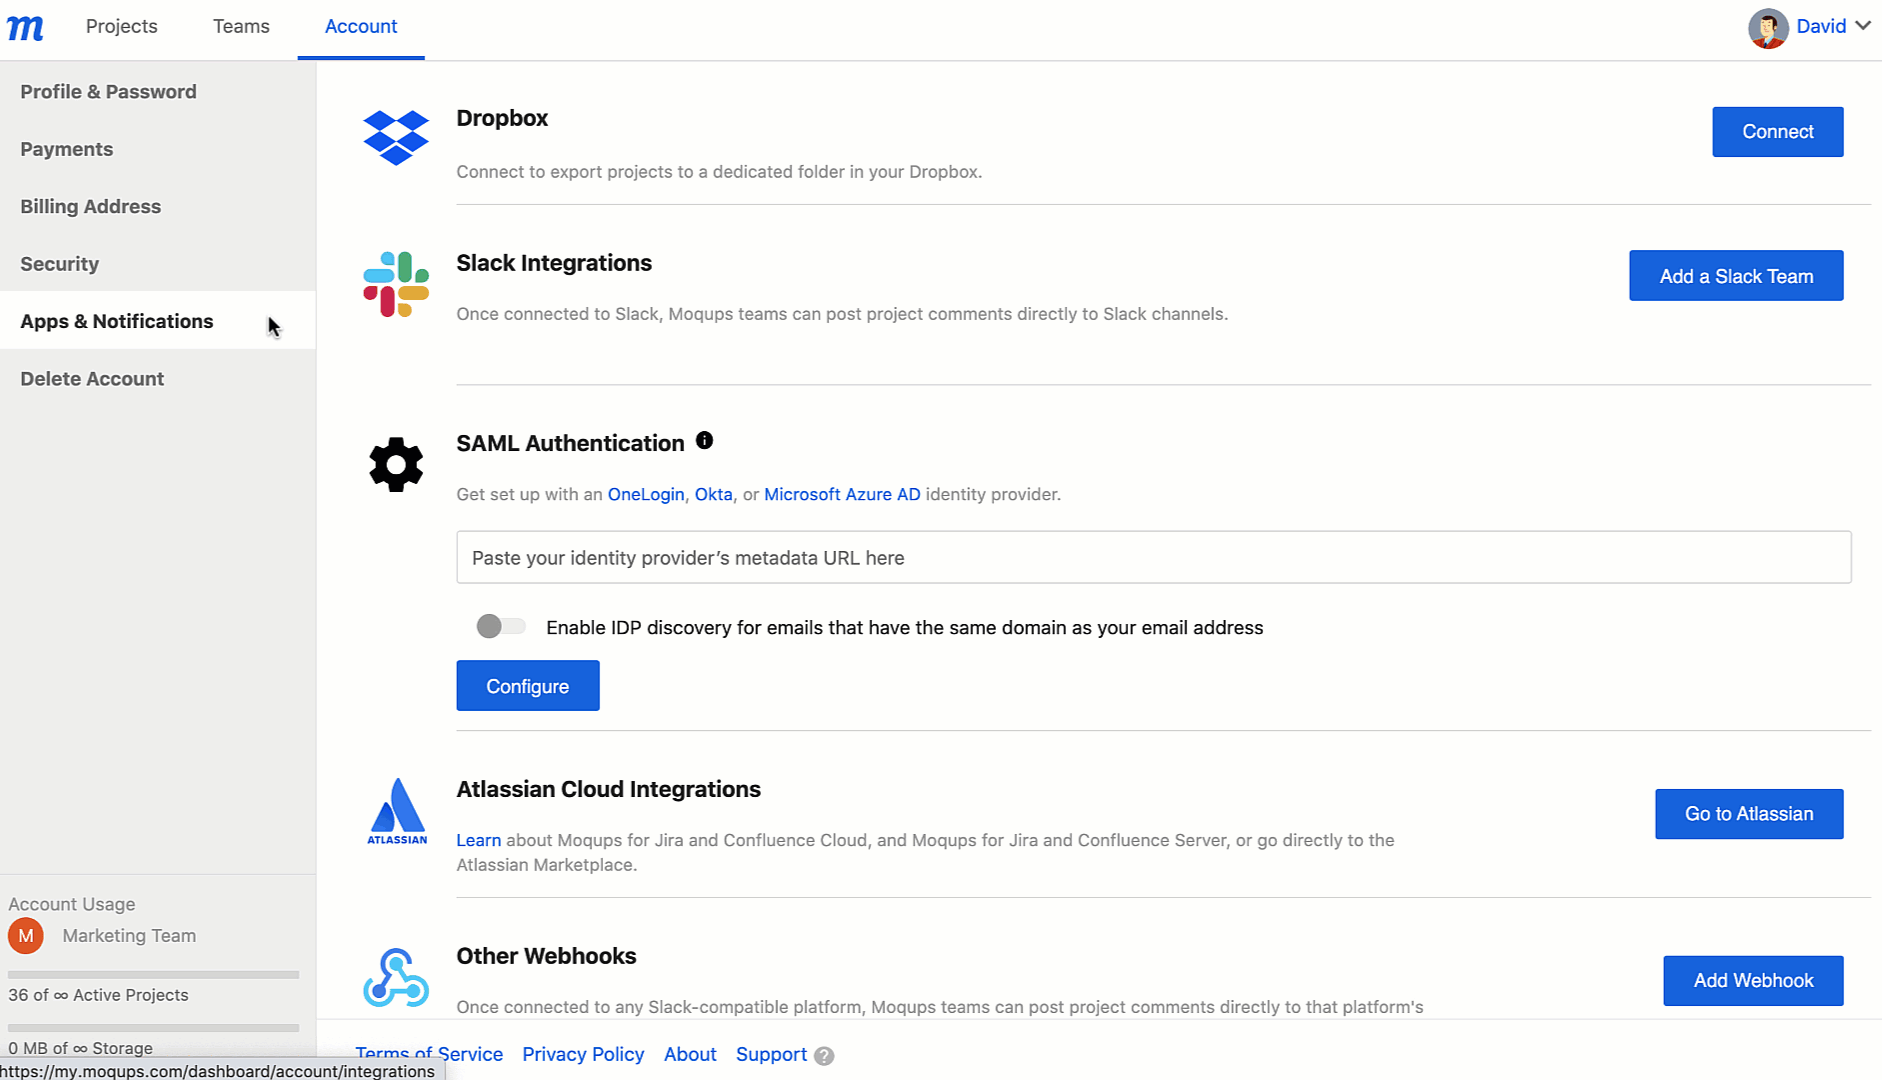The width and height of the screenshot is (1882, 1080).
Task: Open the Security settings page
Action: (59, 263)
